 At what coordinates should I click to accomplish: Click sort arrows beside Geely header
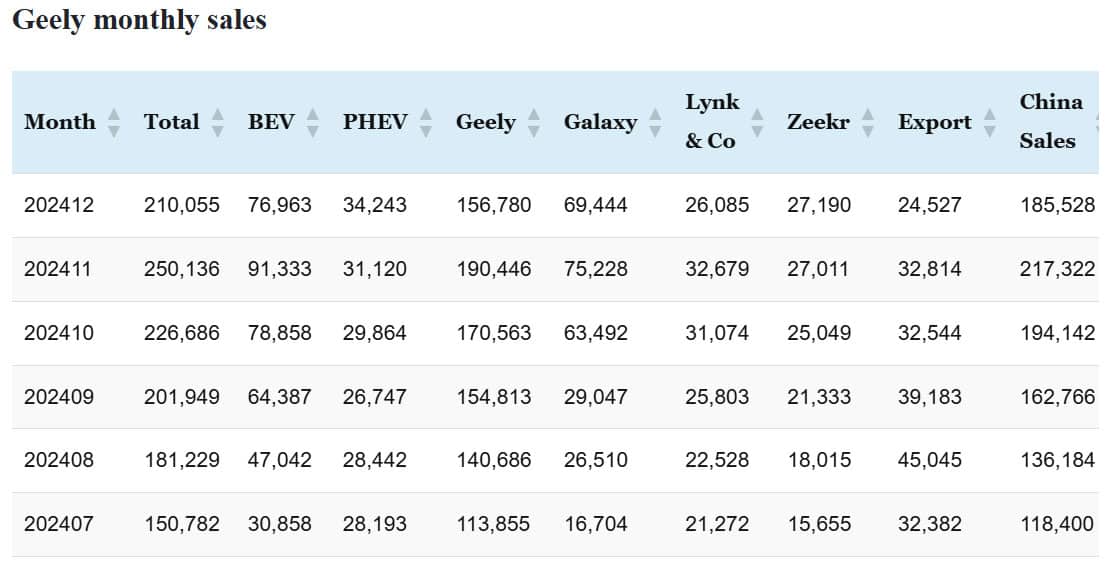click(534, 123)
